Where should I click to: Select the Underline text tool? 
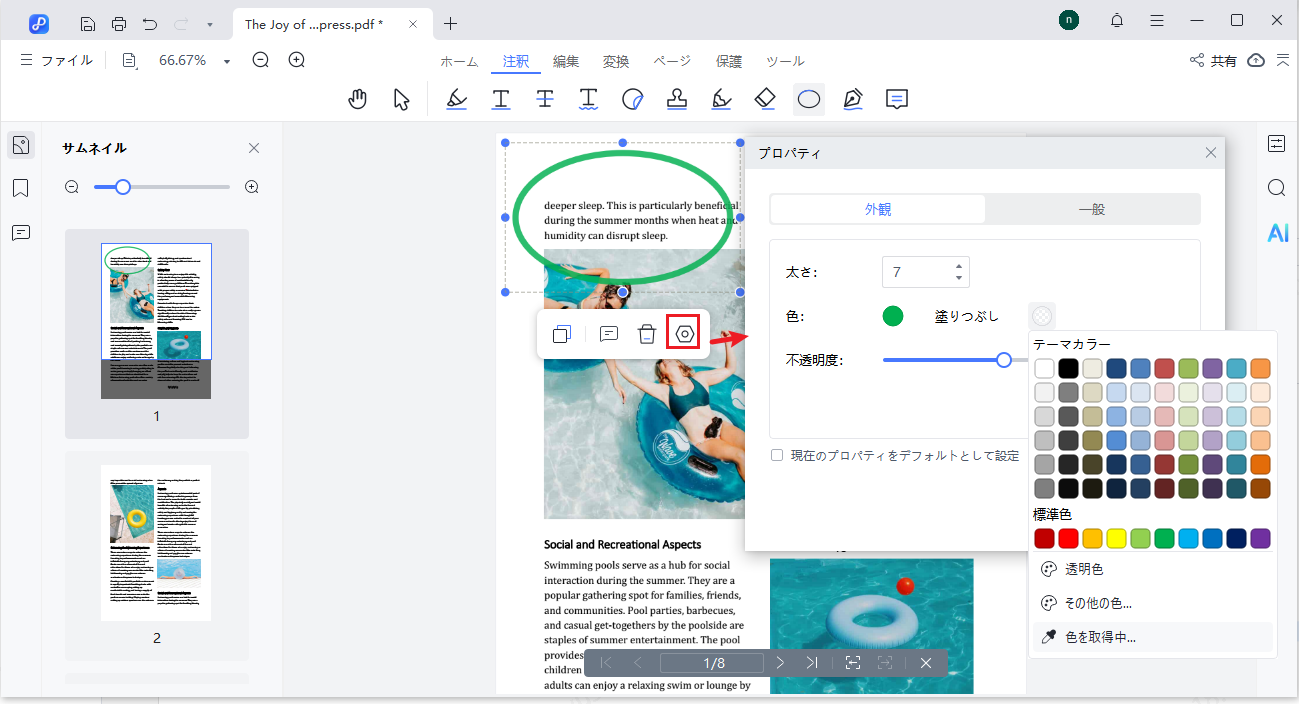click(x=501, y=99)
